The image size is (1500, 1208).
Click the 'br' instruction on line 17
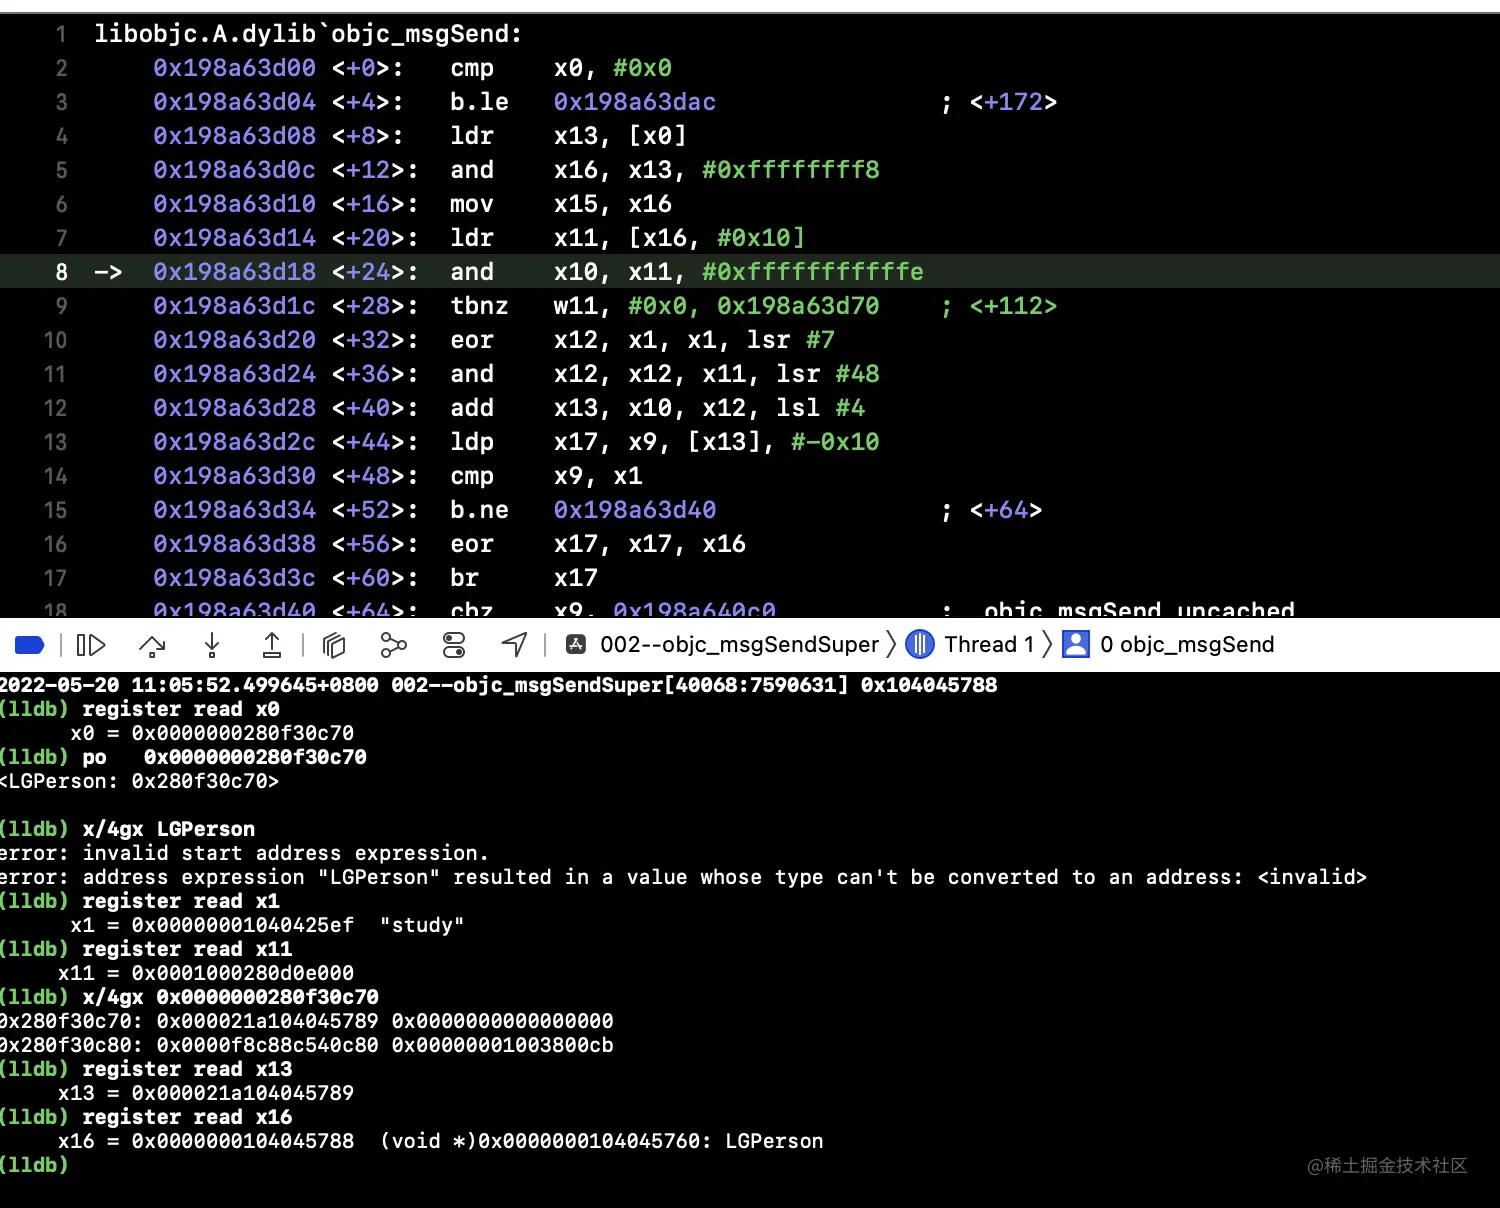464,578
